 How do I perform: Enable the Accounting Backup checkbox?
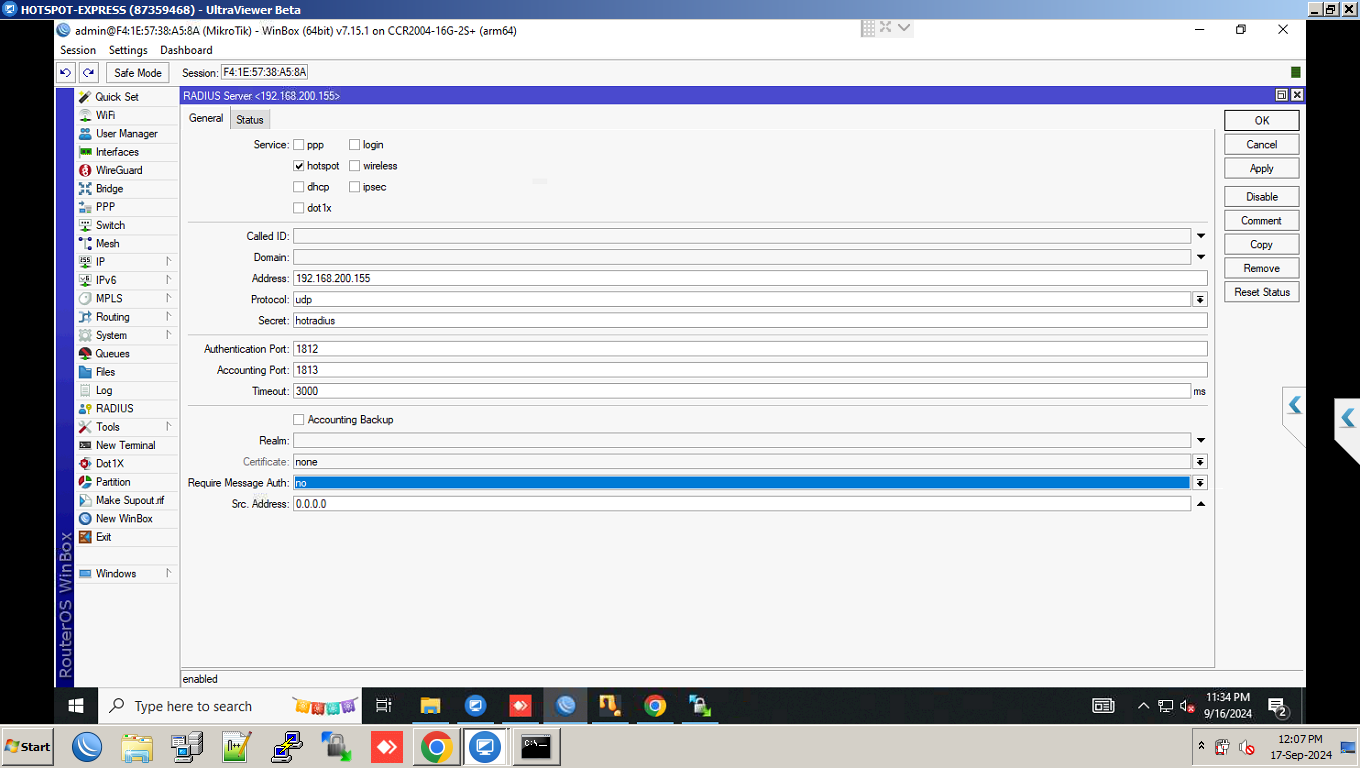tap(299, 420)
